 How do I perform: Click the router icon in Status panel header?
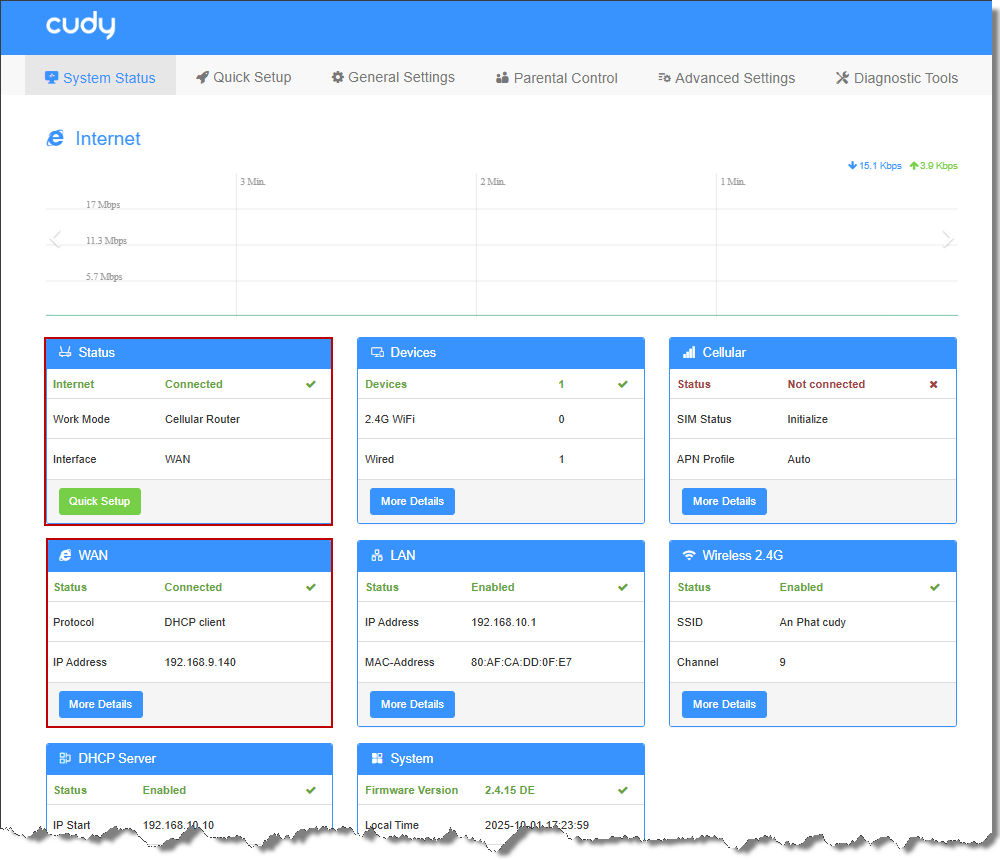coord(65,353)
